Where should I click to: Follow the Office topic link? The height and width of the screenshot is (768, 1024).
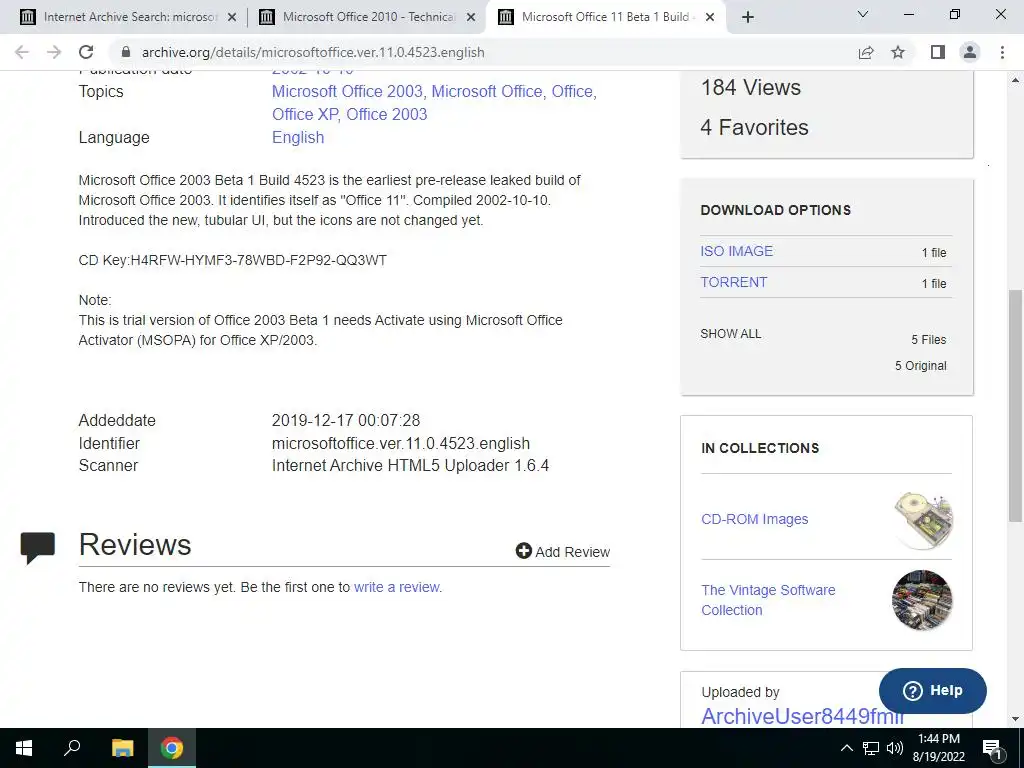pos(572,91)
